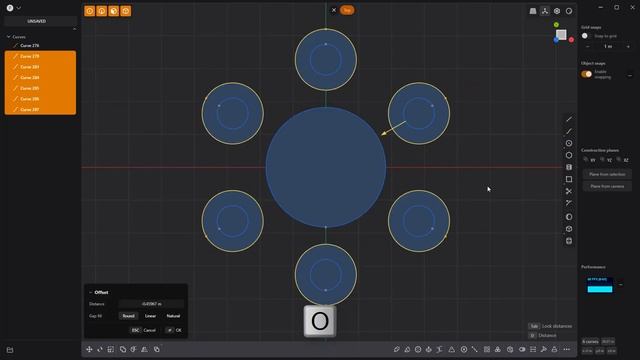
Task: Select the Rectangle tool in vertical toolbar
Action: point(569,179)
